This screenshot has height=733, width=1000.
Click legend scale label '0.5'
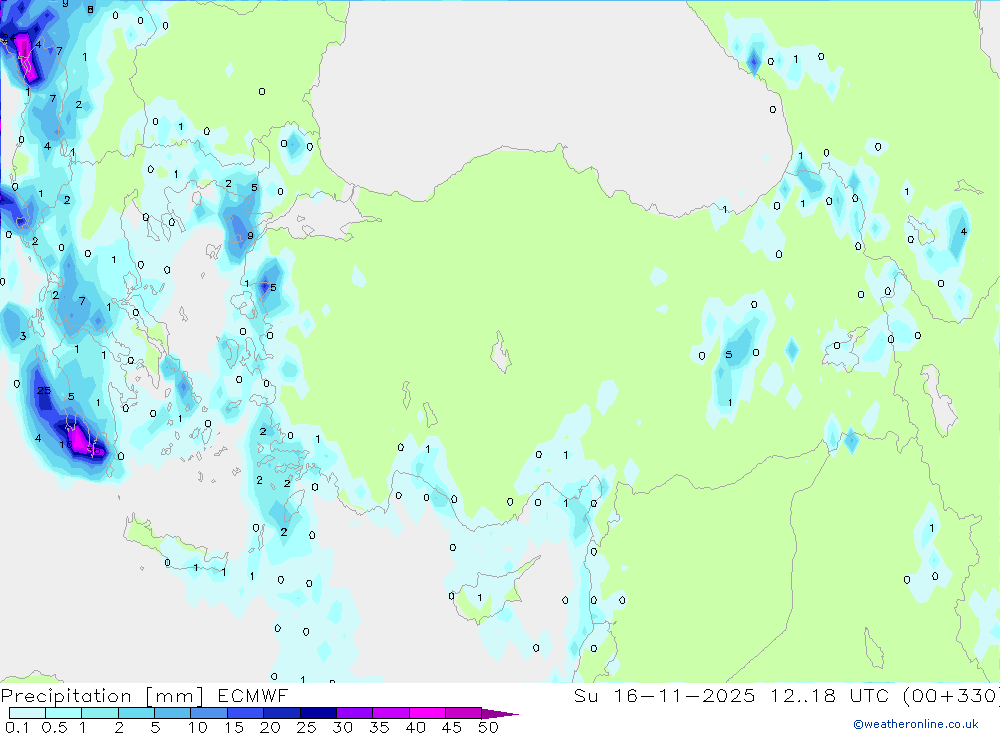[x=54, y=727]
